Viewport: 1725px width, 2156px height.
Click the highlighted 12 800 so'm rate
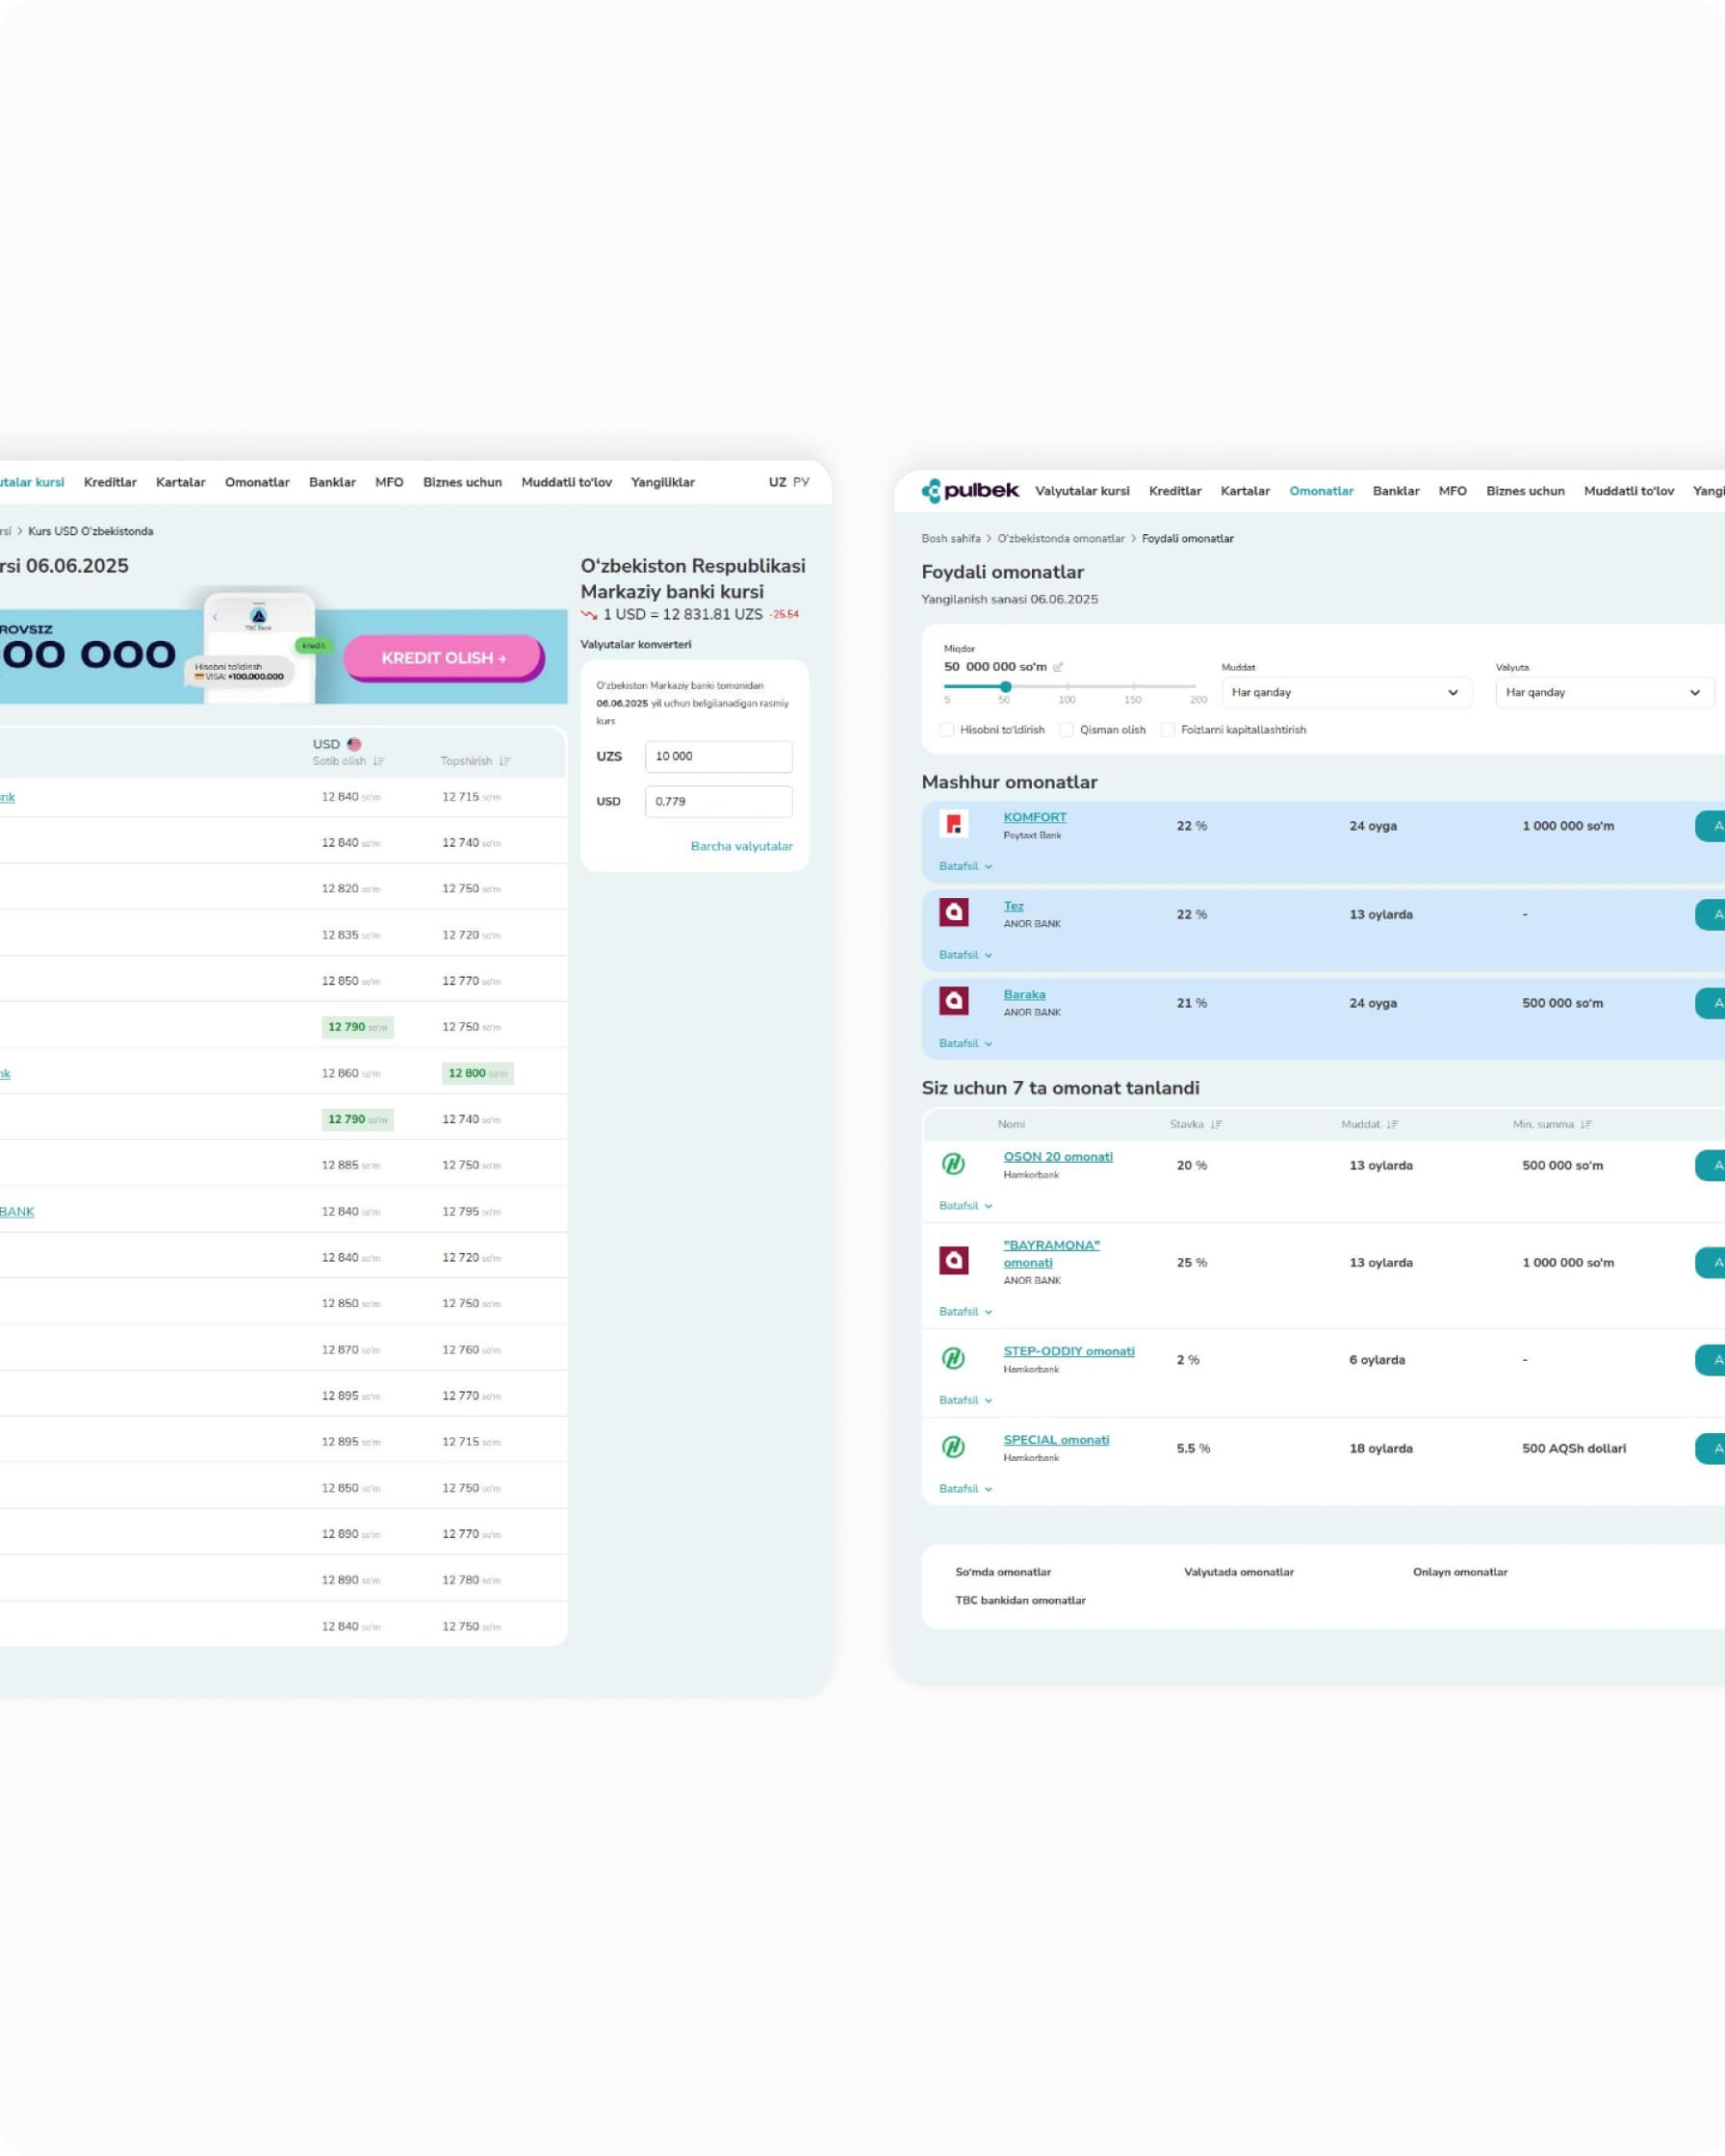click(x=478, y=1073)
